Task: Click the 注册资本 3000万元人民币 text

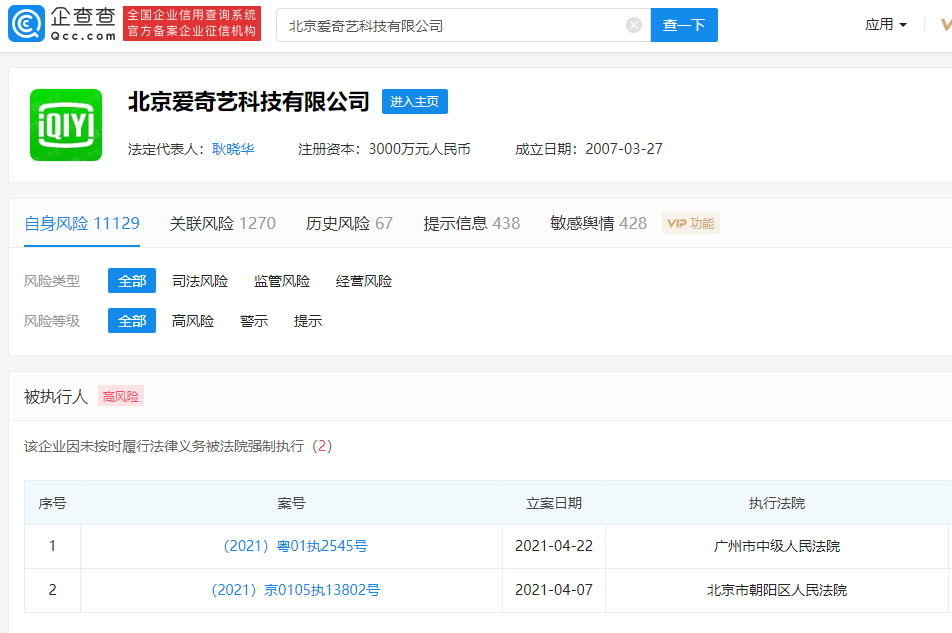Action: [x=384, y=149]
